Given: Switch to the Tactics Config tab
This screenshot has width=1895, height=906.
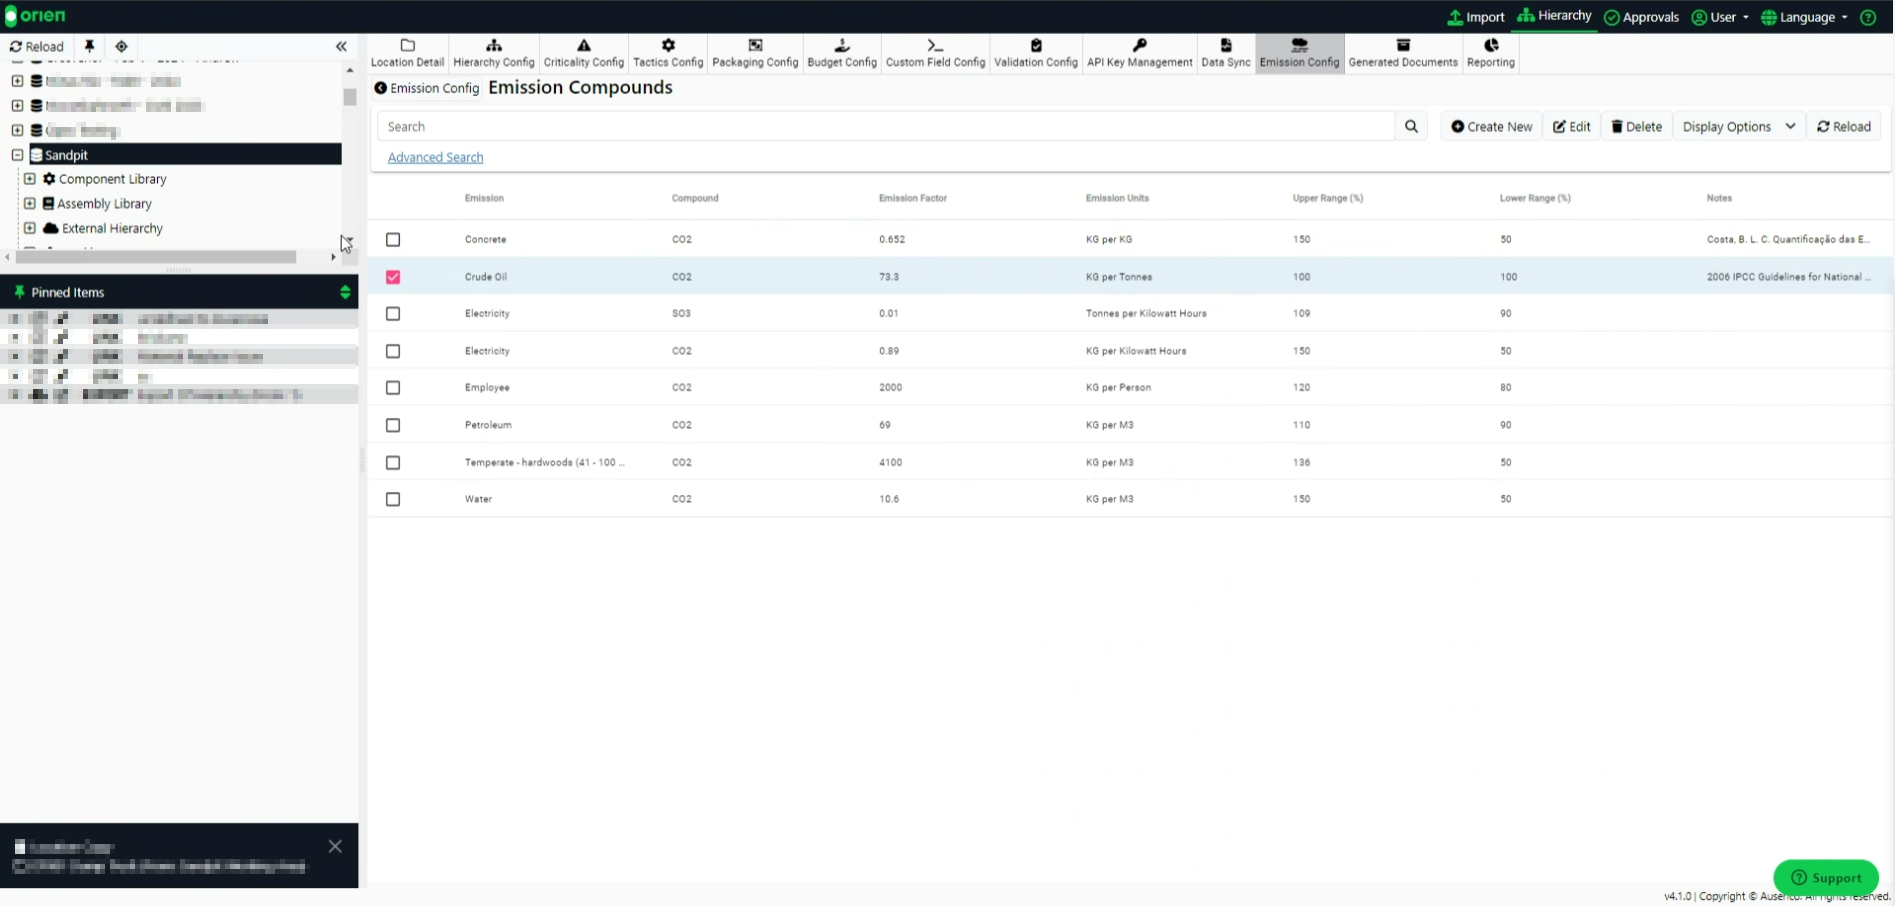Looking at the screenshot, I should 668,53.
